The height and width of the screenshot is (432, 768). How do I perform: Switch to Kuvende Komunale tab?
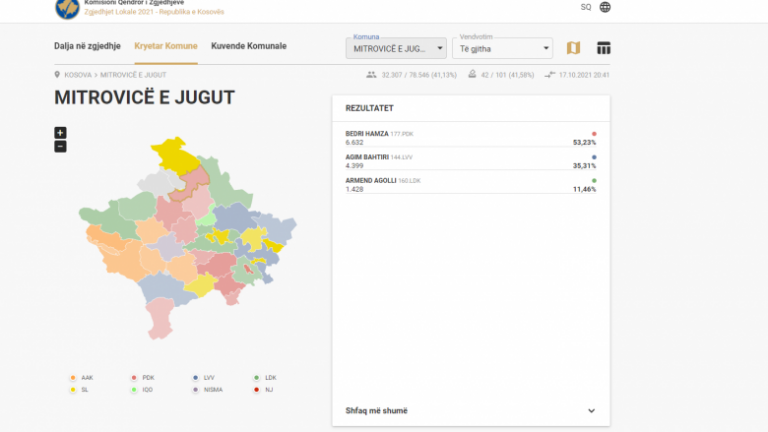click(x=248, y=46)
